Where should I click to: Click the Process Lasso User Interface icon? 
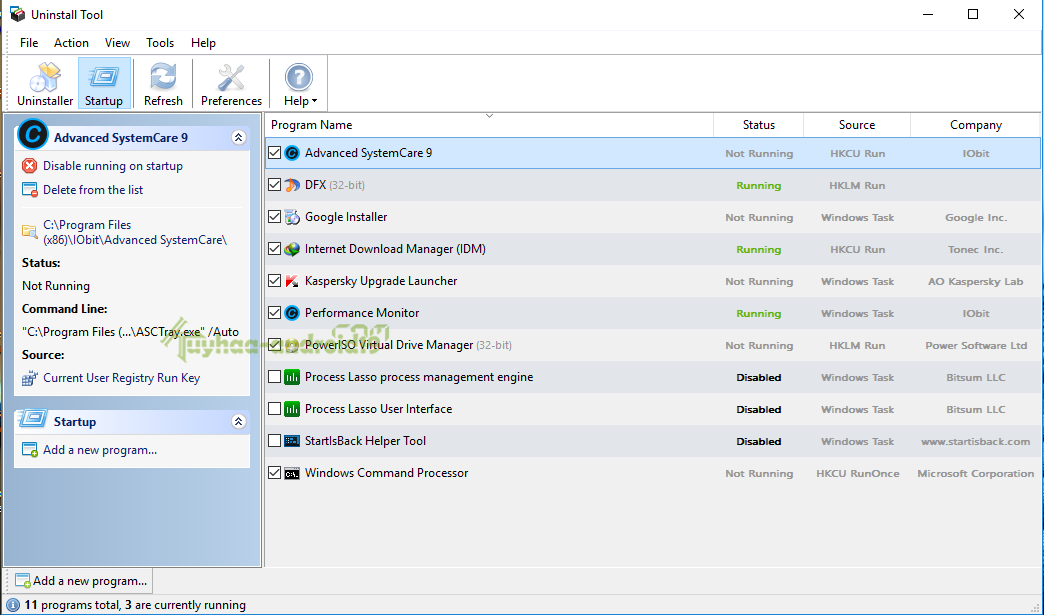point(292,409)
